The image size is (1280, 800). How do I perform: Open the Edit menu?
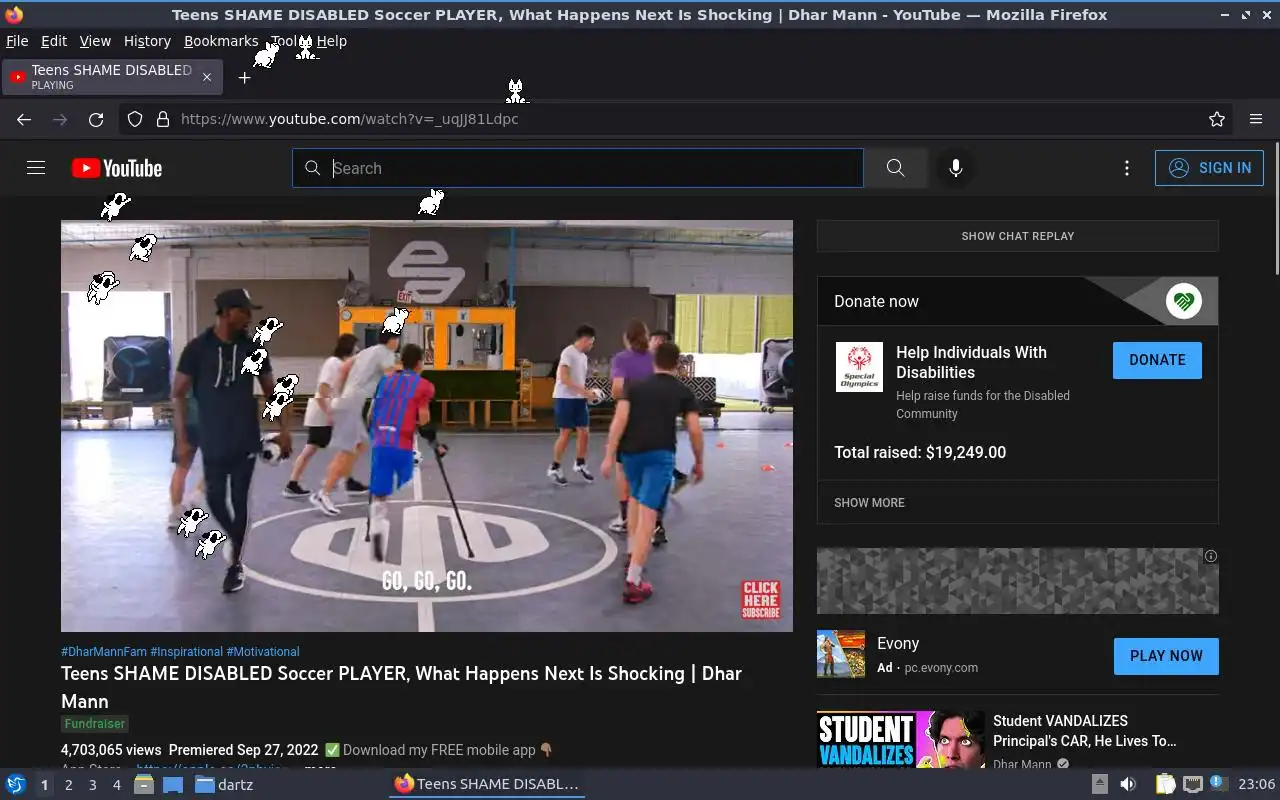tap(54, 41)
